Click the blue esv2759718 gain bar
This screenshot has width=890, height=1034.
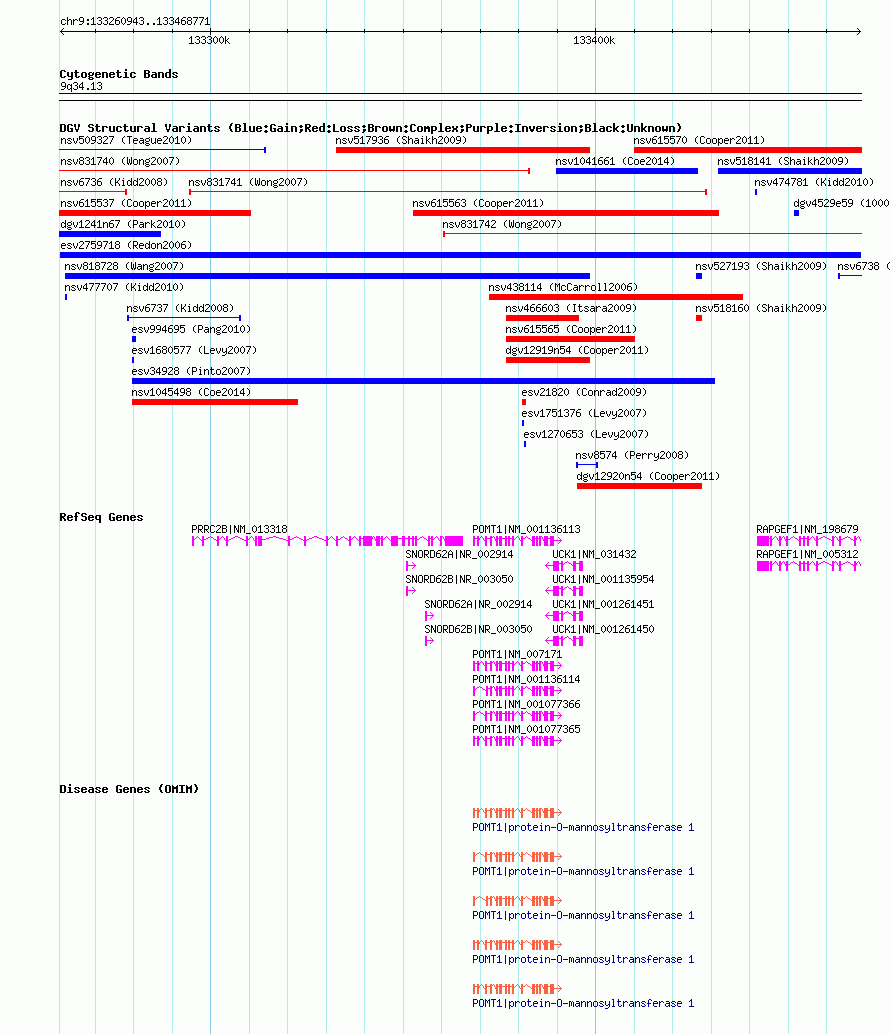pos(460,255)
